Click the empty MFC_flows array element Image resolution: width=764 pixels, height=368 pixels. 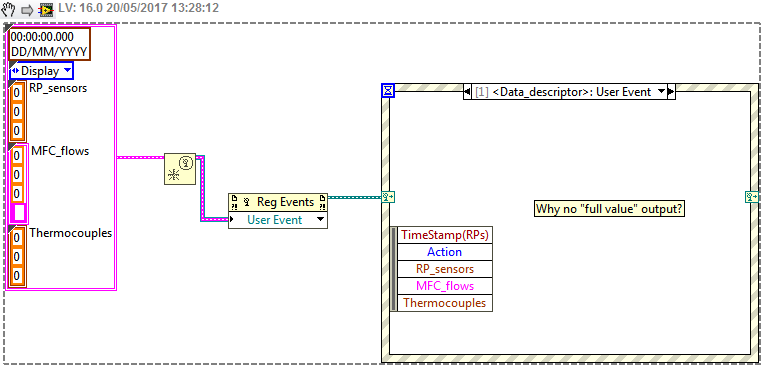[x=19, y=213]
